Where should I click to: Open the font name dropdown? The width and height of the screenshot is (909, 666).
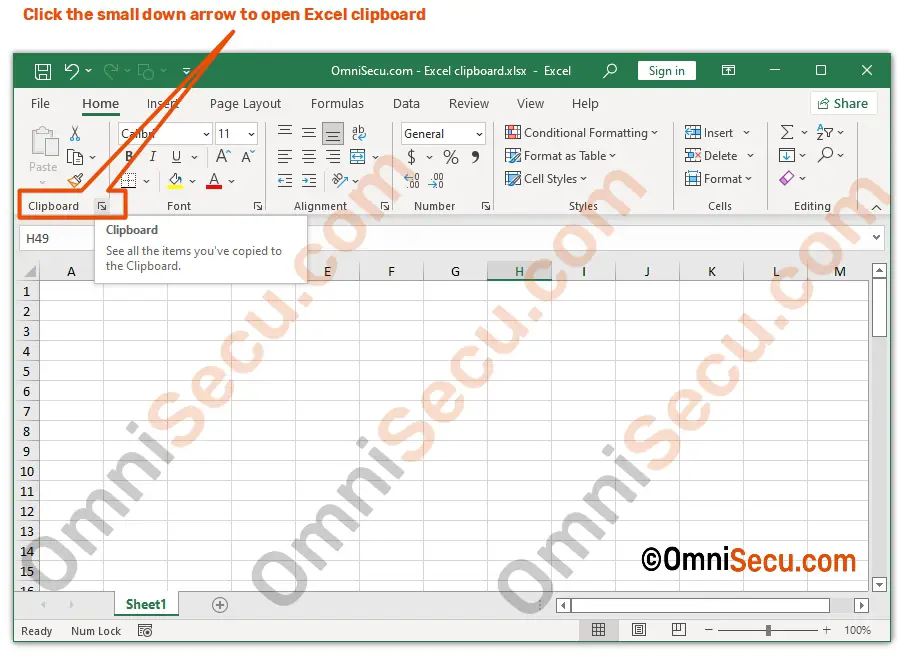[x=206, y=134]
